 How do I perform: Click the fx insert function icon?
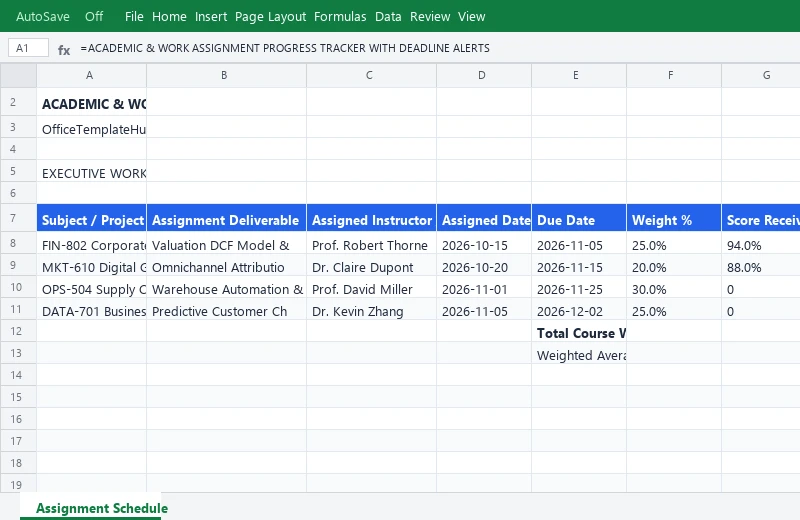[64, 49]
